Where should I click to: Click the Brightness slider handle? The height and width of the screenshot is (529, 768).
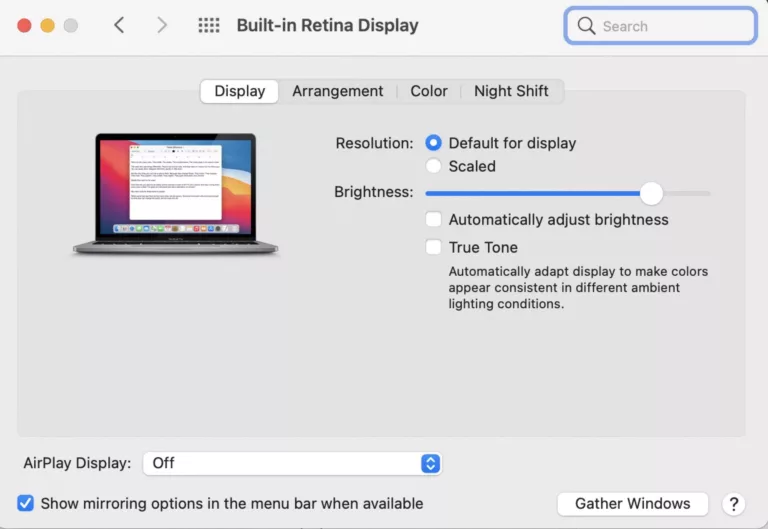coord(651,193)
